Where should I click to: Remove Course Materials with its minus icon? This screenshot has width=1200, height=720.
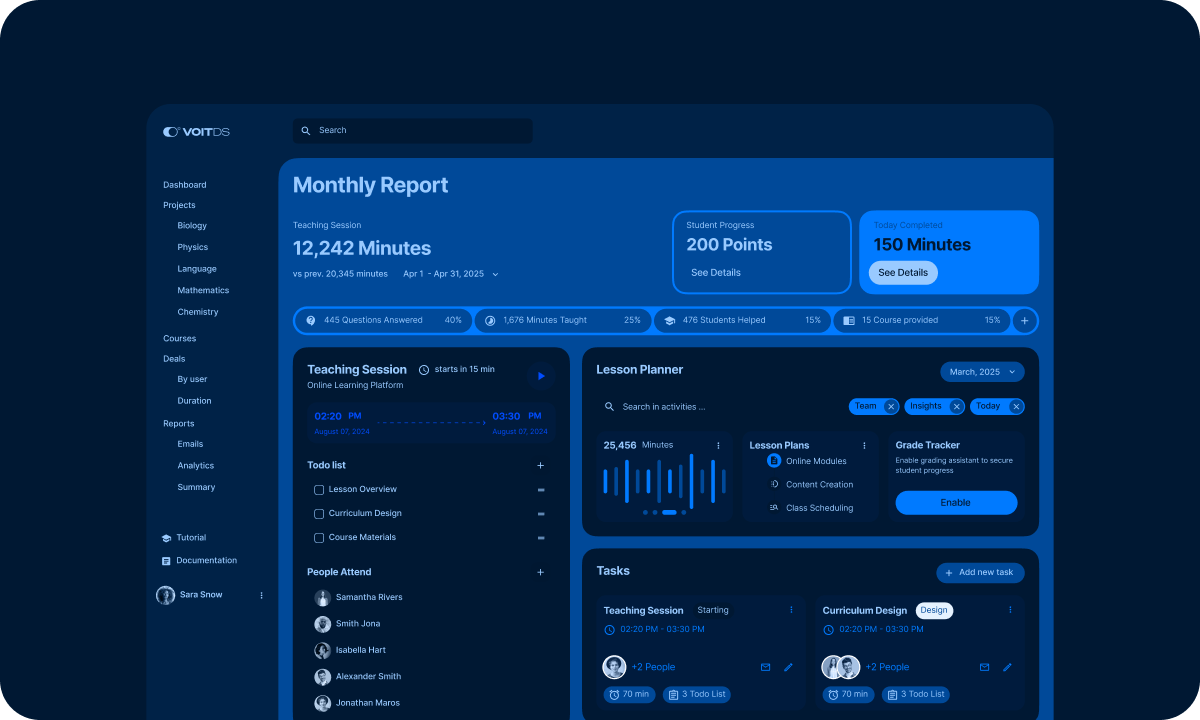pos(541,538)
